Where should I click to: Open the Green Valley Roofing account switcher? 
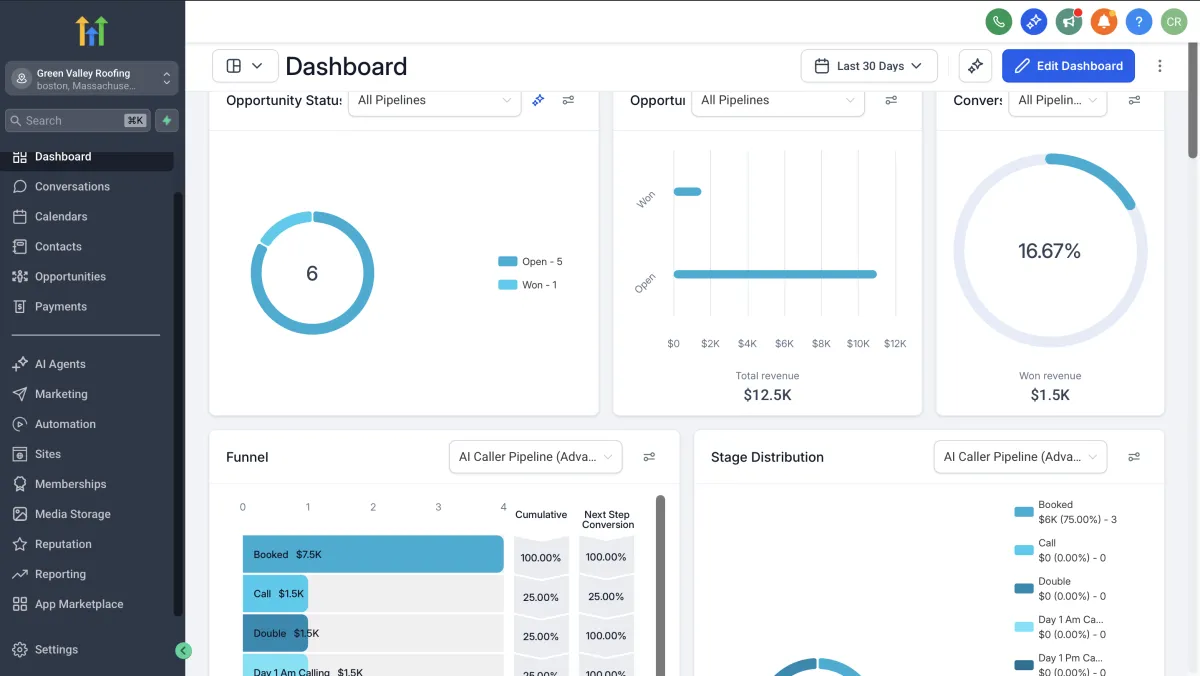point(91,78)
